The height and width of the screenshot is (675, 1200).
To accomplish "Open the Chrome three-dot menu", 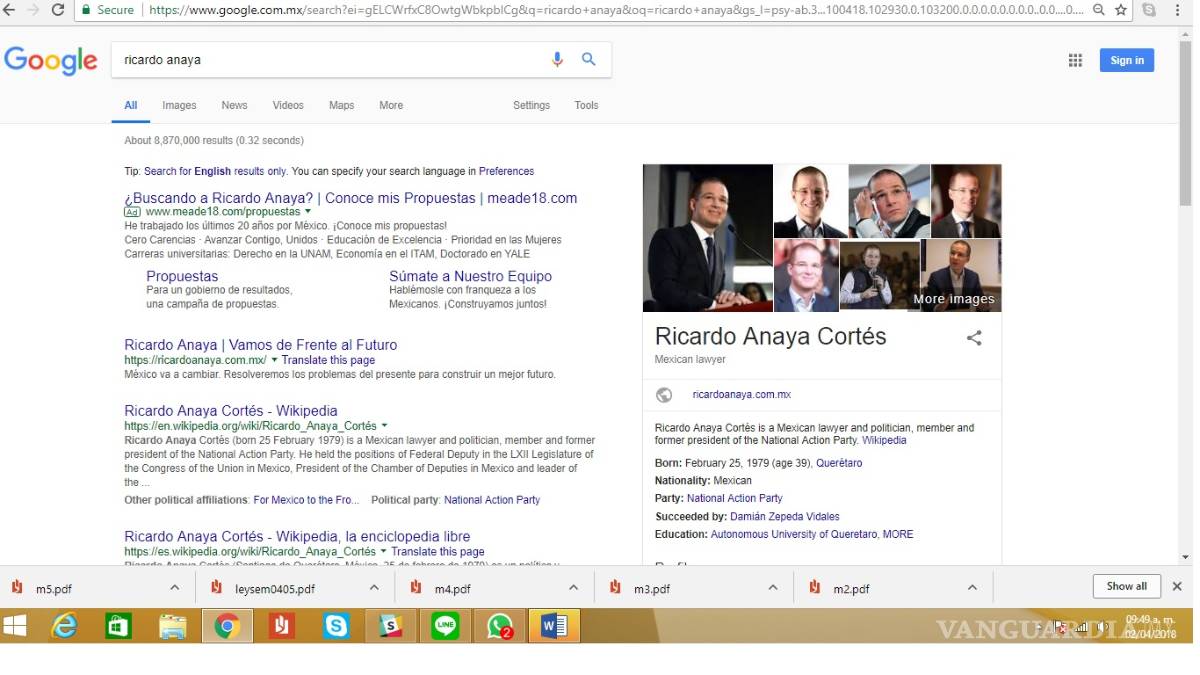I will [x=1178, y=10].
